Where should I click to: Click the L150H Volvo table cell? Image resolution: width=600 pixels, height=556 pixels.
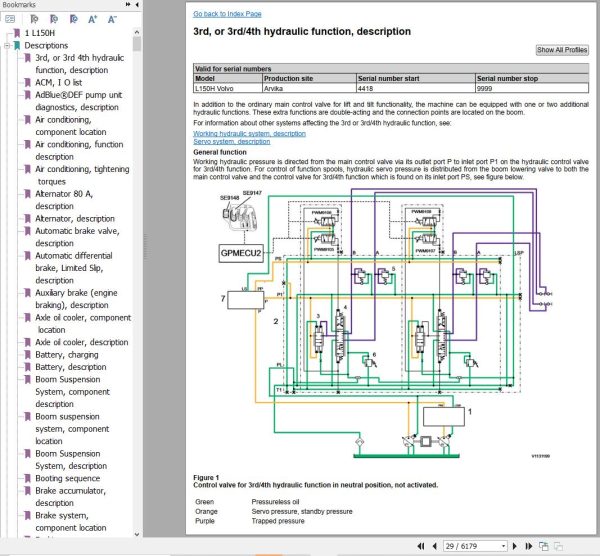pyautogui.click(x=228, y=88)
